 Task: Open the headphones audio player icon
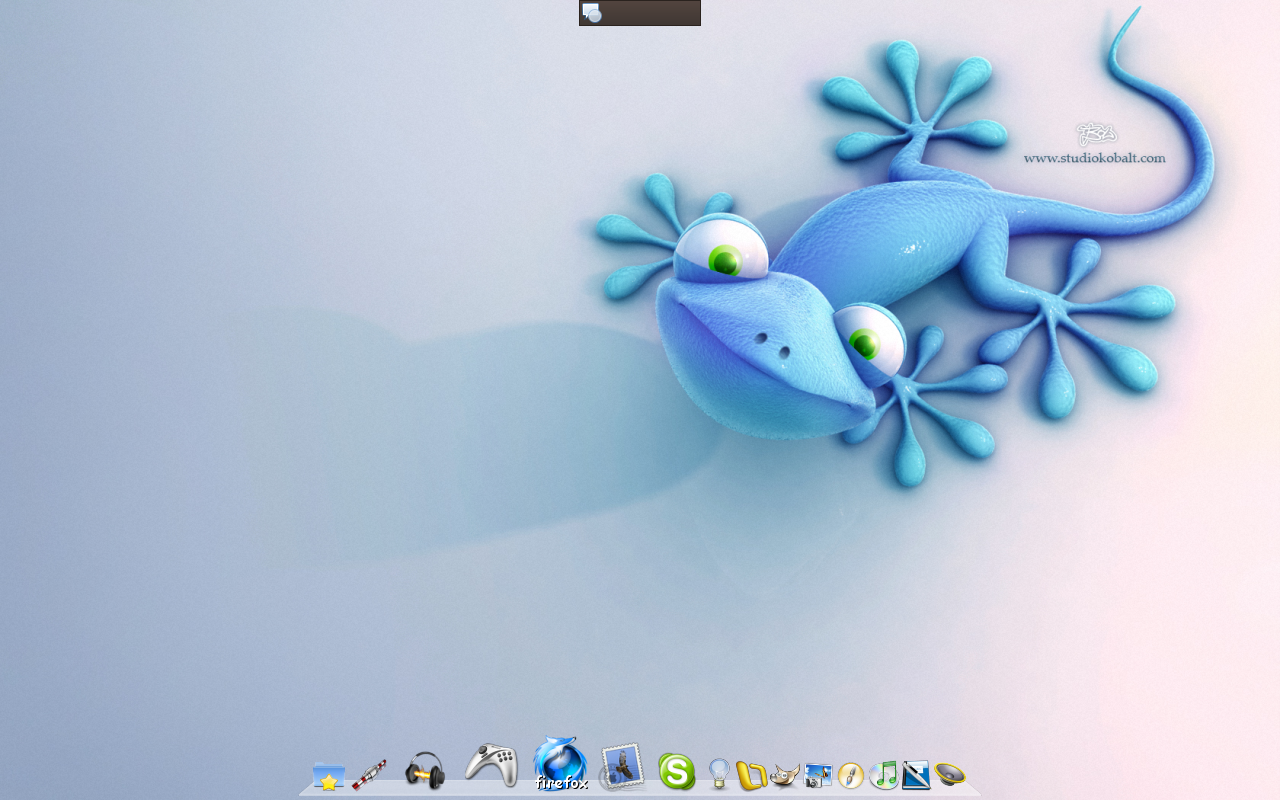click(425, 771)
